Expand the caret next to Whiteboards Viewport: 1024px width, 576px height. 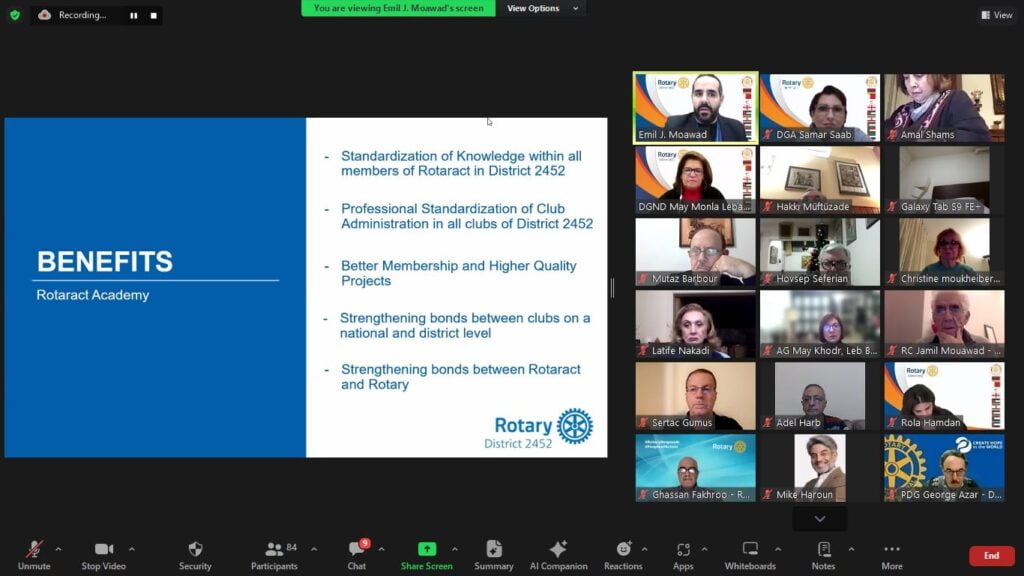point(778,549)
